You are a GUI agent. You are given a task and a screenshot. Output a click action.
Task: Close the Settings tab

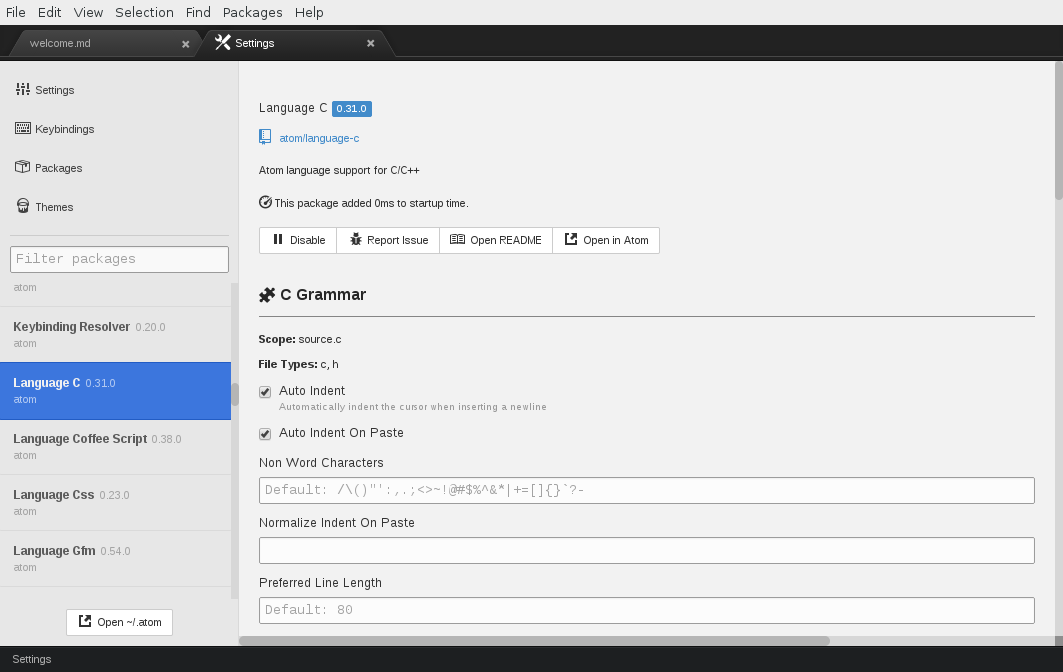coord(371,43)
